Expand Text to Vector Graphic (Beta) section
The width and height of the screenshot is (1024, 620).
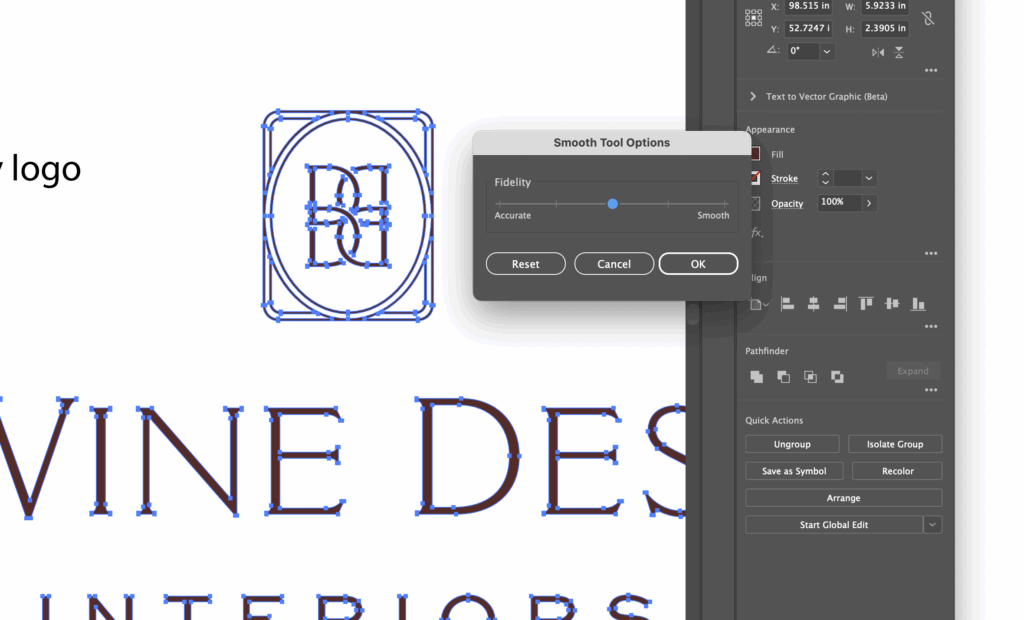pos(753,97)
